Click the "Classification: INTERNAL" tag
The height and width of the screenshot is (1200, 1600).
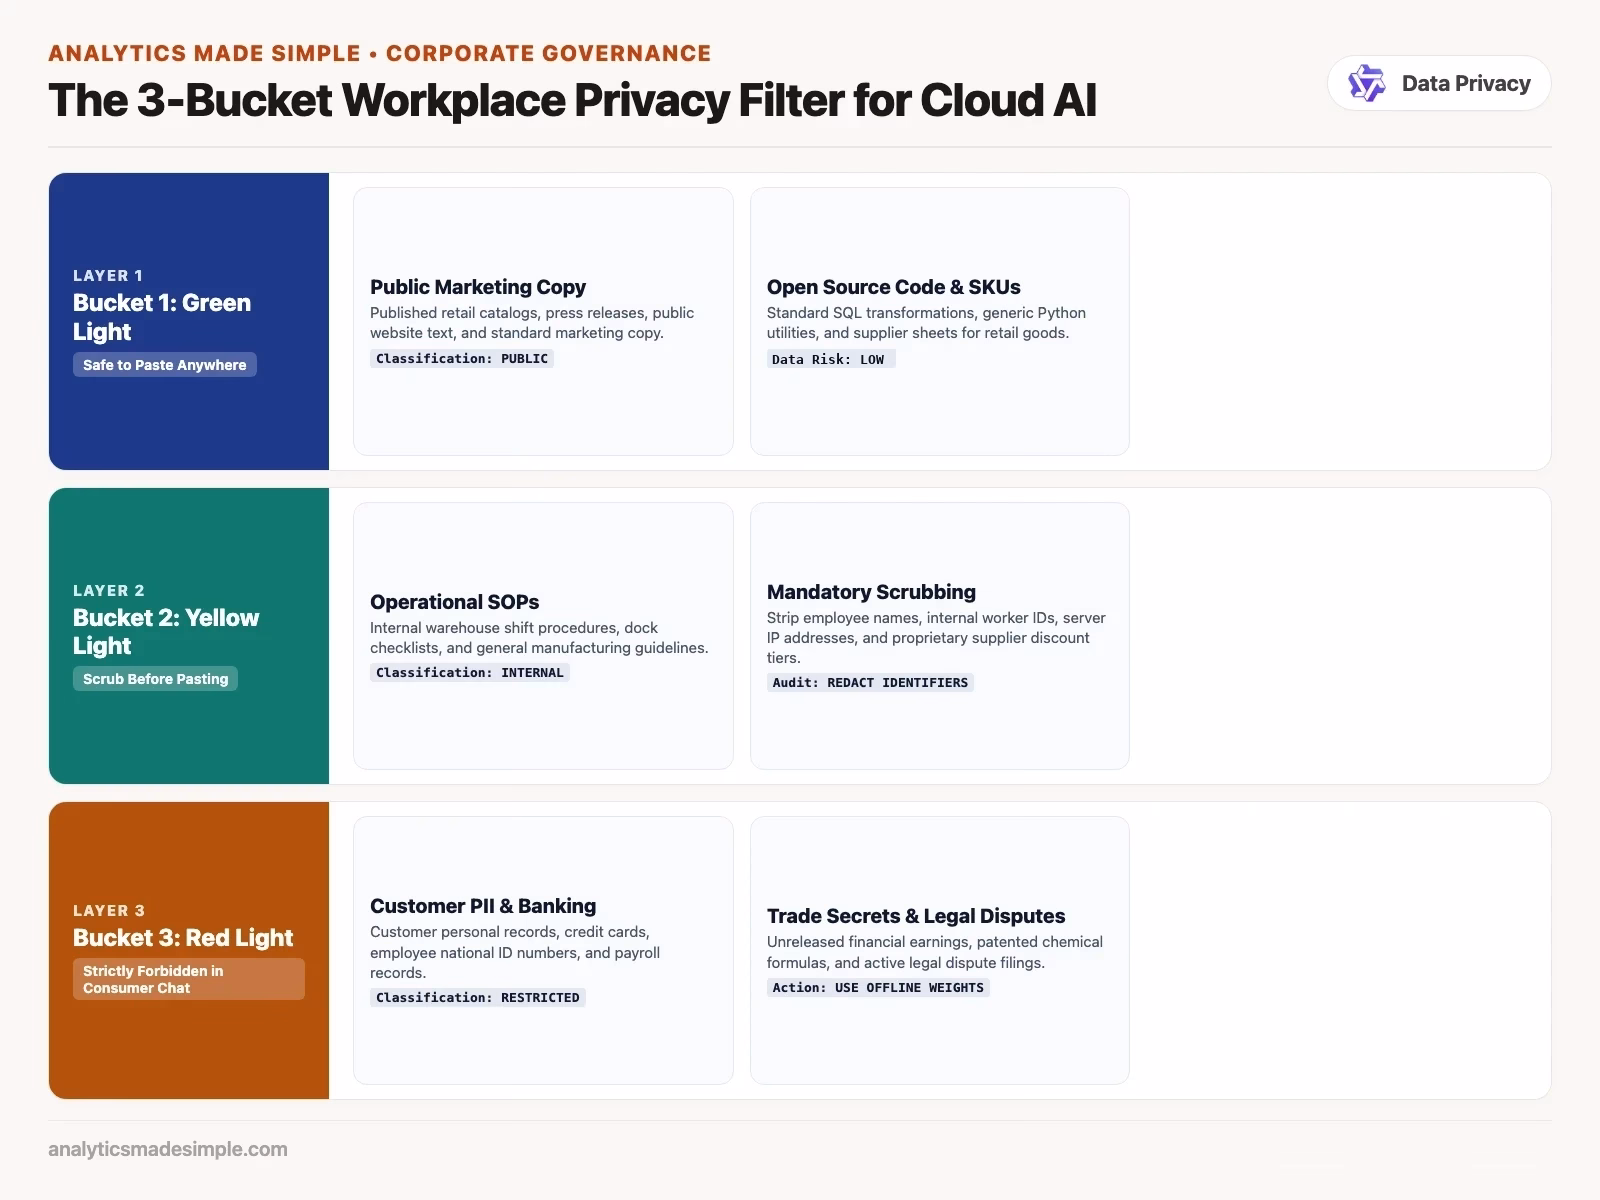(470, 672)
